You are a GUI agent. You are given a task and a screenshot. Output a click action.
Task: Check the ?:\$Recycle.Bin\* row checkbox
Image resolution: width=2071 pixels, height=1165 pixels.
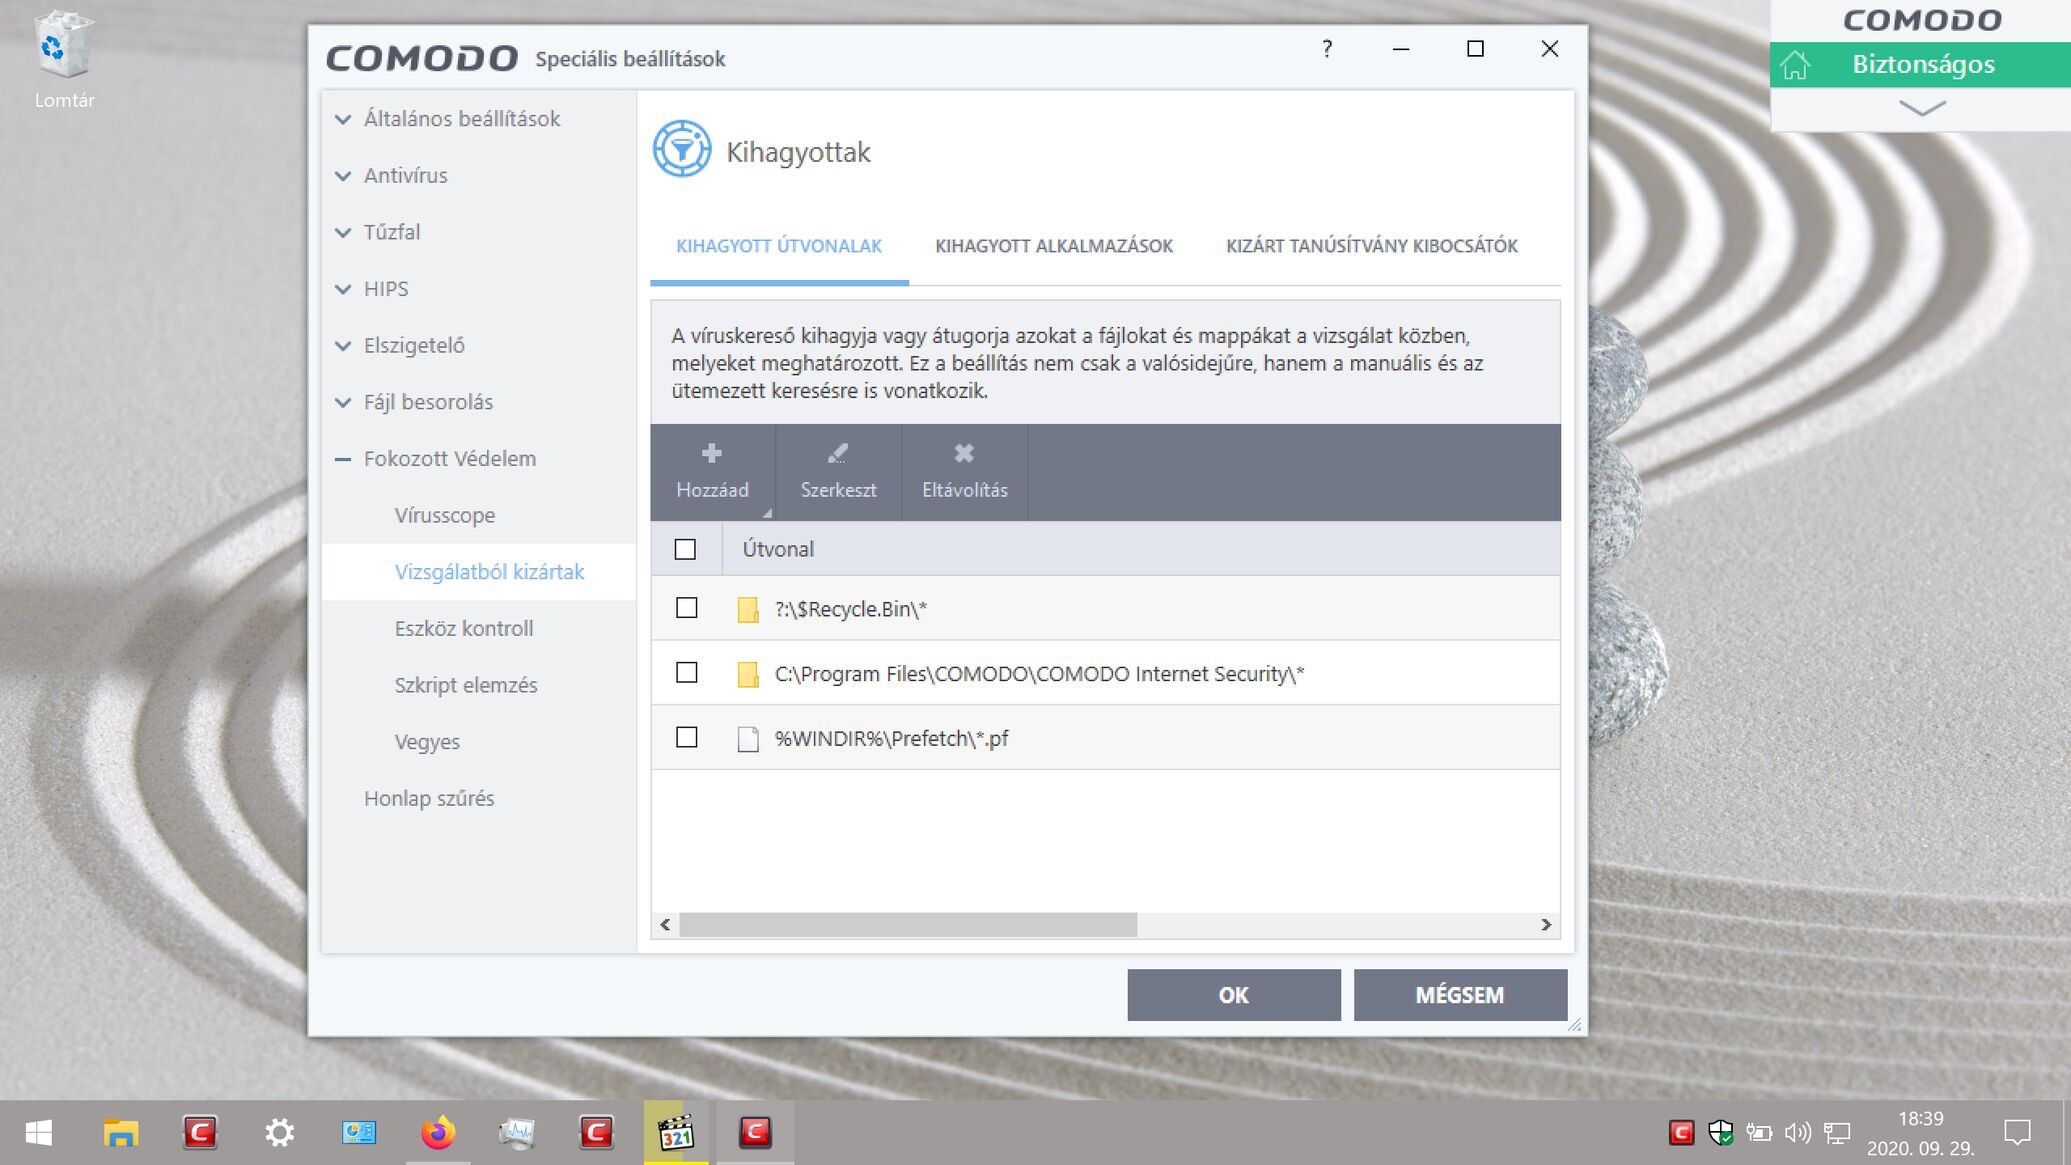click(686, 608)
